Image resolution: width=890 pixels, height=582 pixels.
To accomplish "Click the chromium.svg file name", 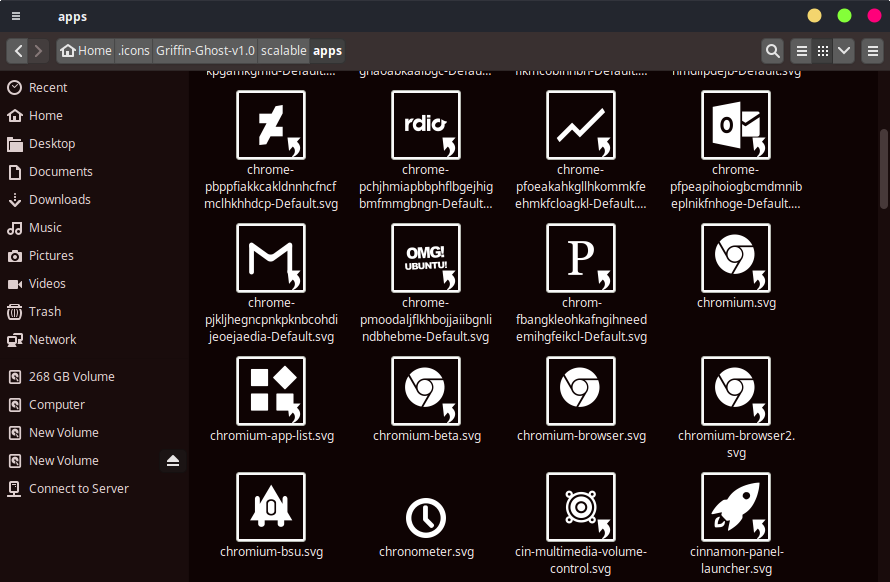I will click(x=736, y=303).
